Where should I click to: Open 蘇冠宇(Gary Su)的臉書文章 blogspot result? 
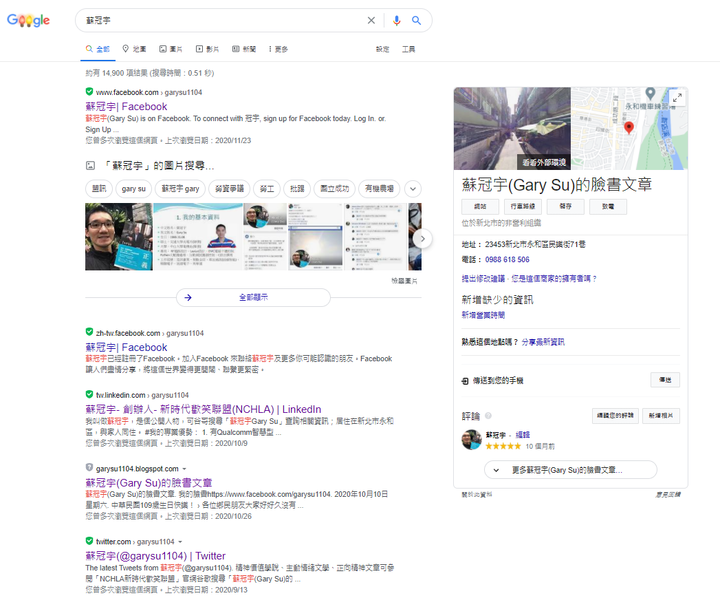click(x=149, y=483)
